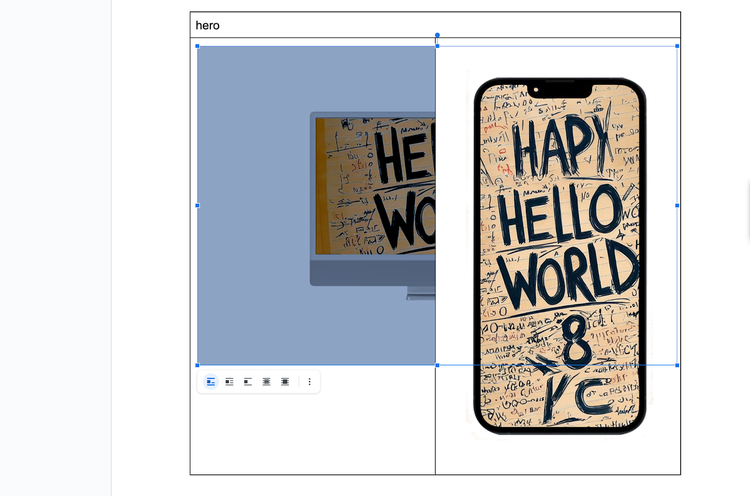
Task: Select the In line text wrap option
Action: (x=211, y=381)
